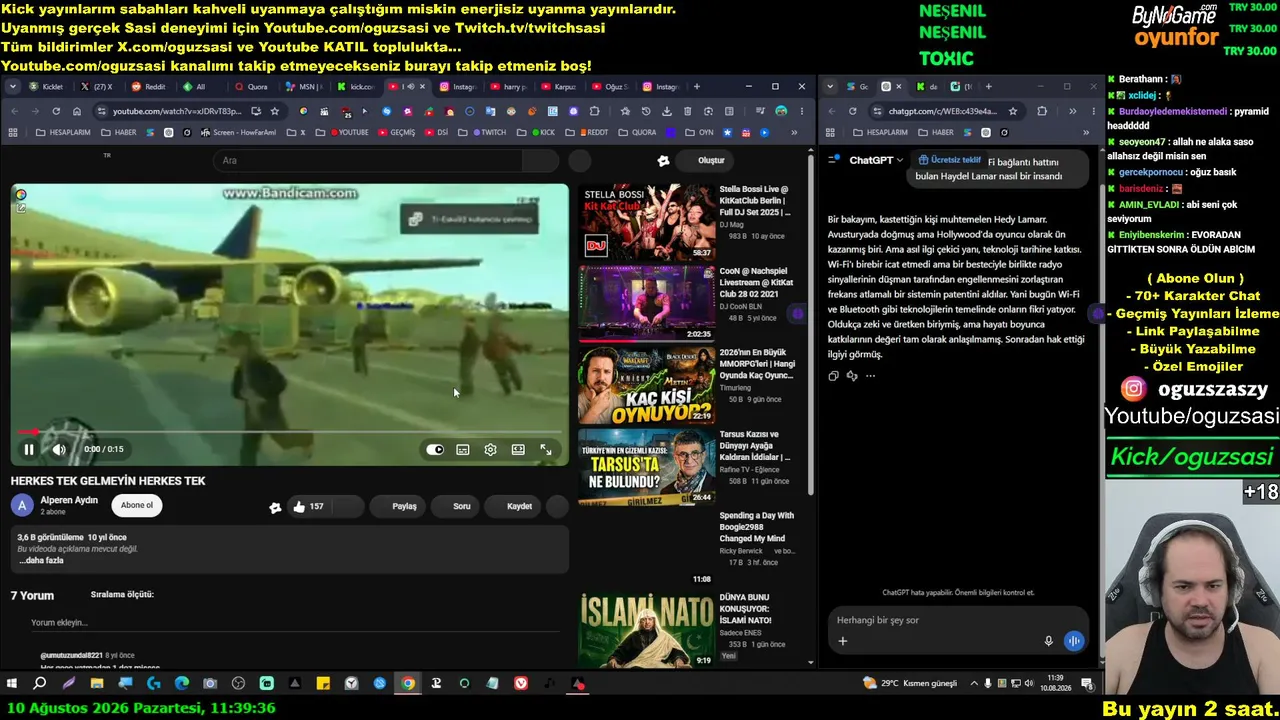Open the Stella Bossi Live video thumbnail
The height and width of the screenshot is (720, 1280).
(647, 222)
